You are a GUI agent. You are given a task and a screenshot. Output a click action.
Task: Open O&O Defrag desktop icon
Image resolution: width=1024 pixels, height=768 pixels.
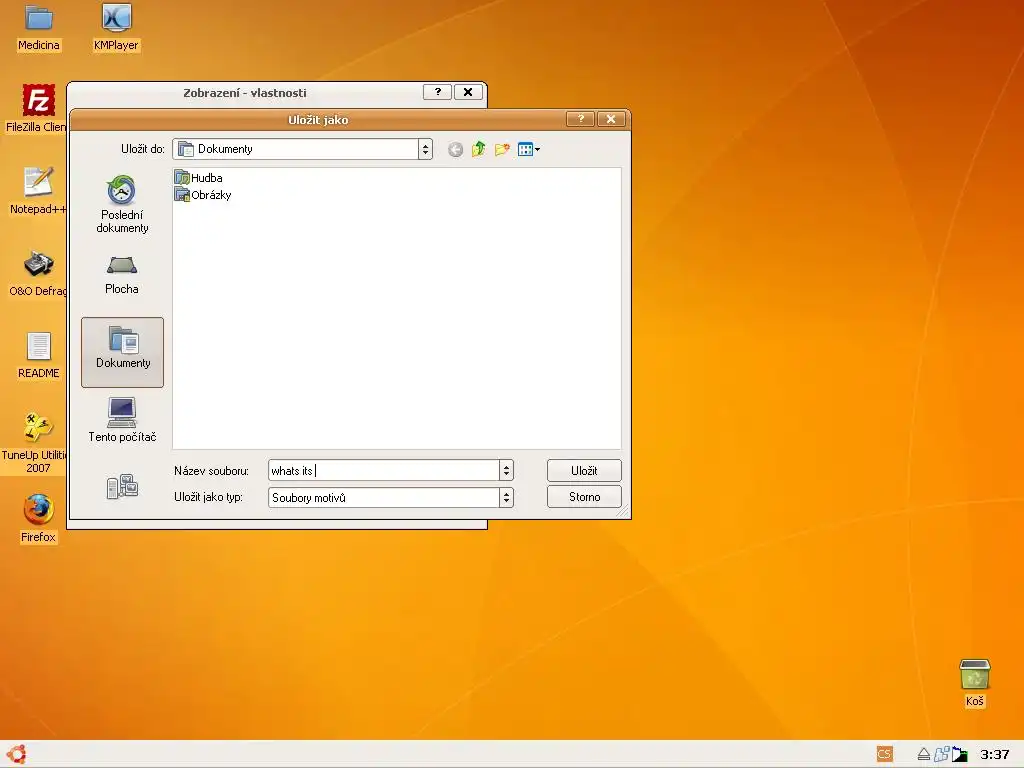(x=38, y=274)
